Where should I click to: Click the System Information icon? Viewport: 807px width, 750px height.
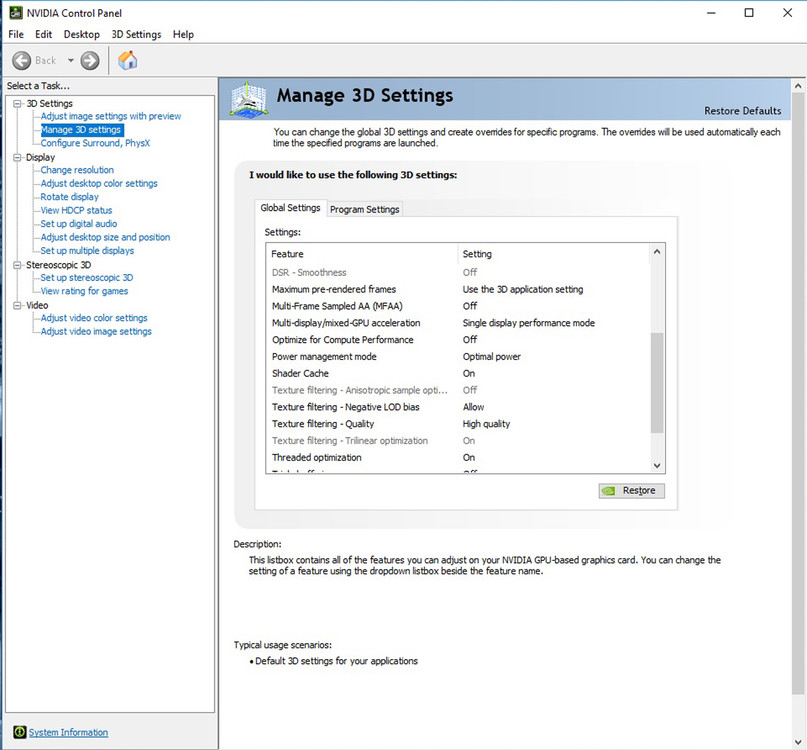click(x=20, y=731)
